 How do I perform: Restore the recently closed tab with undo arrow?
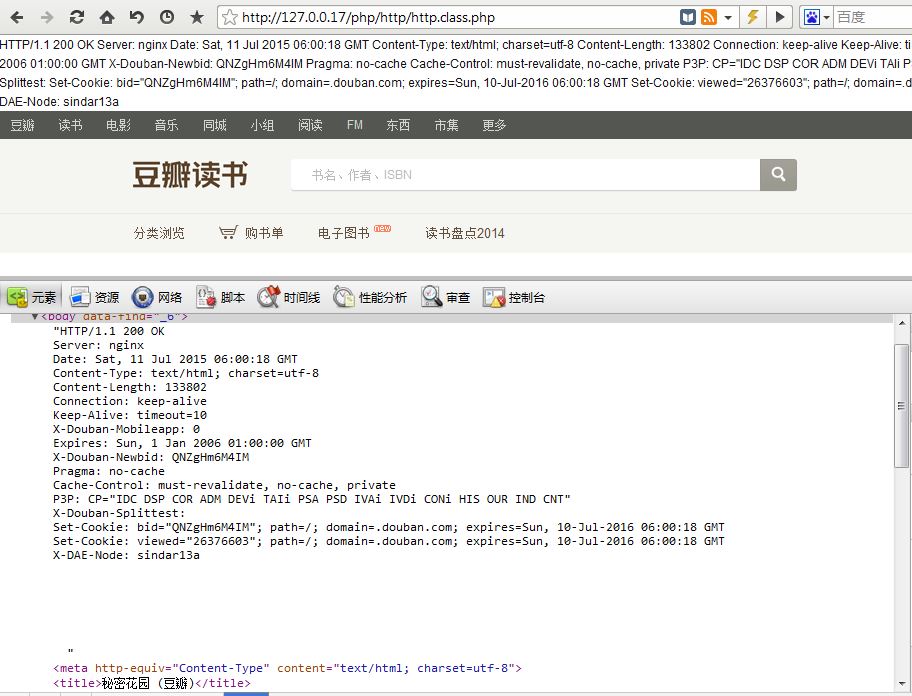click(x=137, y=17)
